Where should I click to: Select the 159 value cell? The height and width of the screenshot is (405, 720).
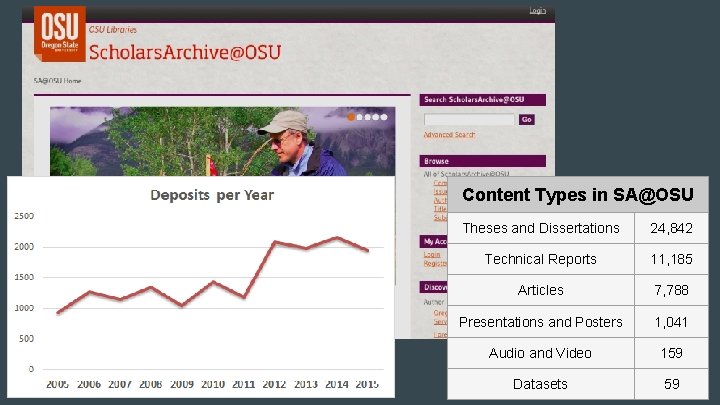point(672,353)
